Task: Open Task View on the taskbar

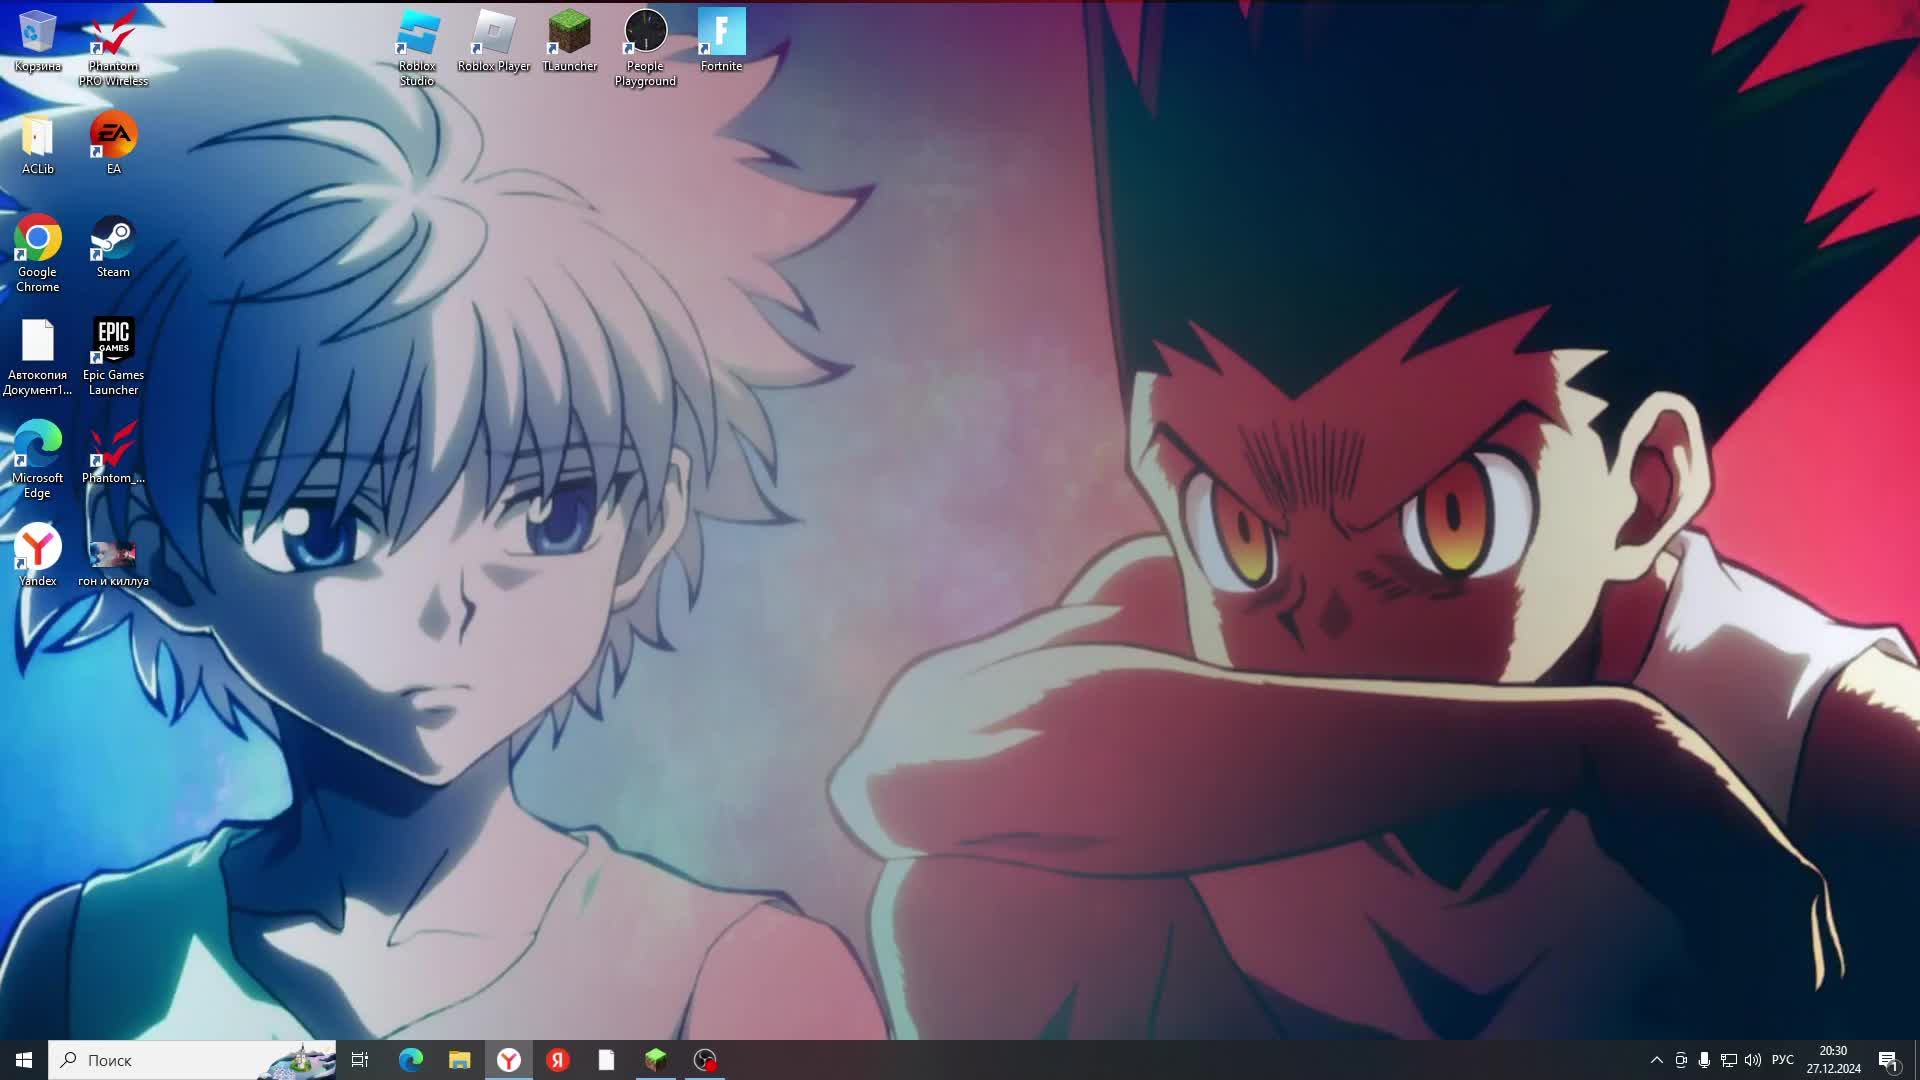Action: click(x=360, y=1060)
